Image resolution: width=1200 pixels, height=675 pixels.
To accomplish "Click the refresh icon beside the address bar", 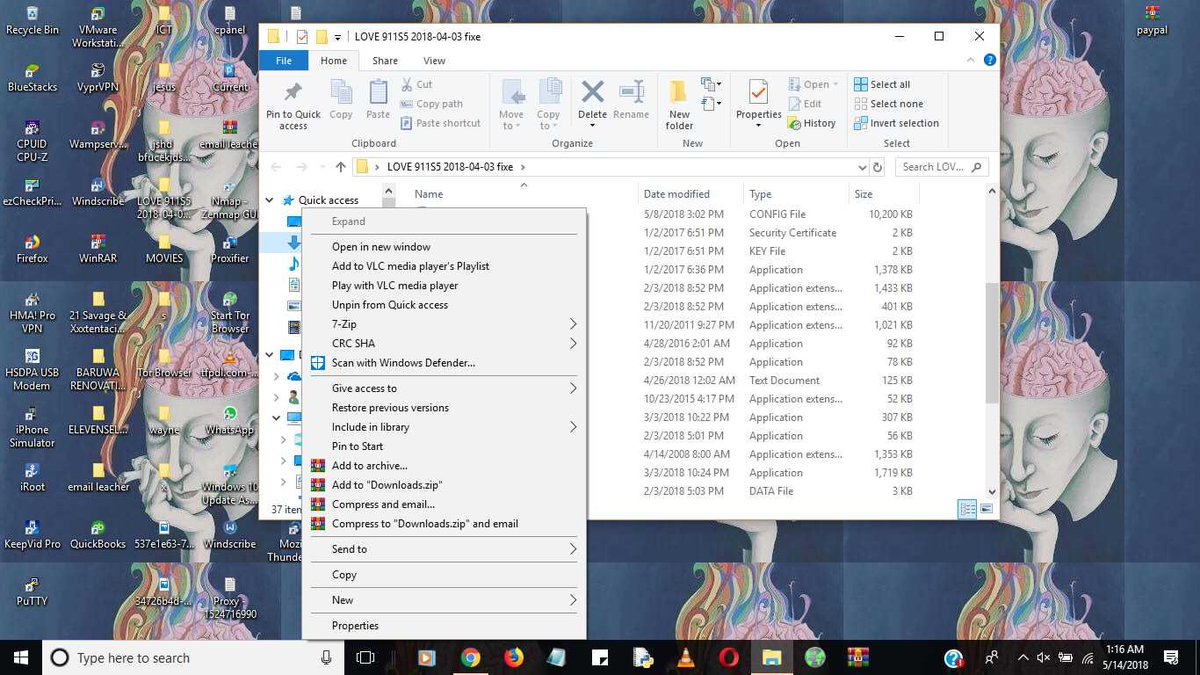I will coord(878,167).
